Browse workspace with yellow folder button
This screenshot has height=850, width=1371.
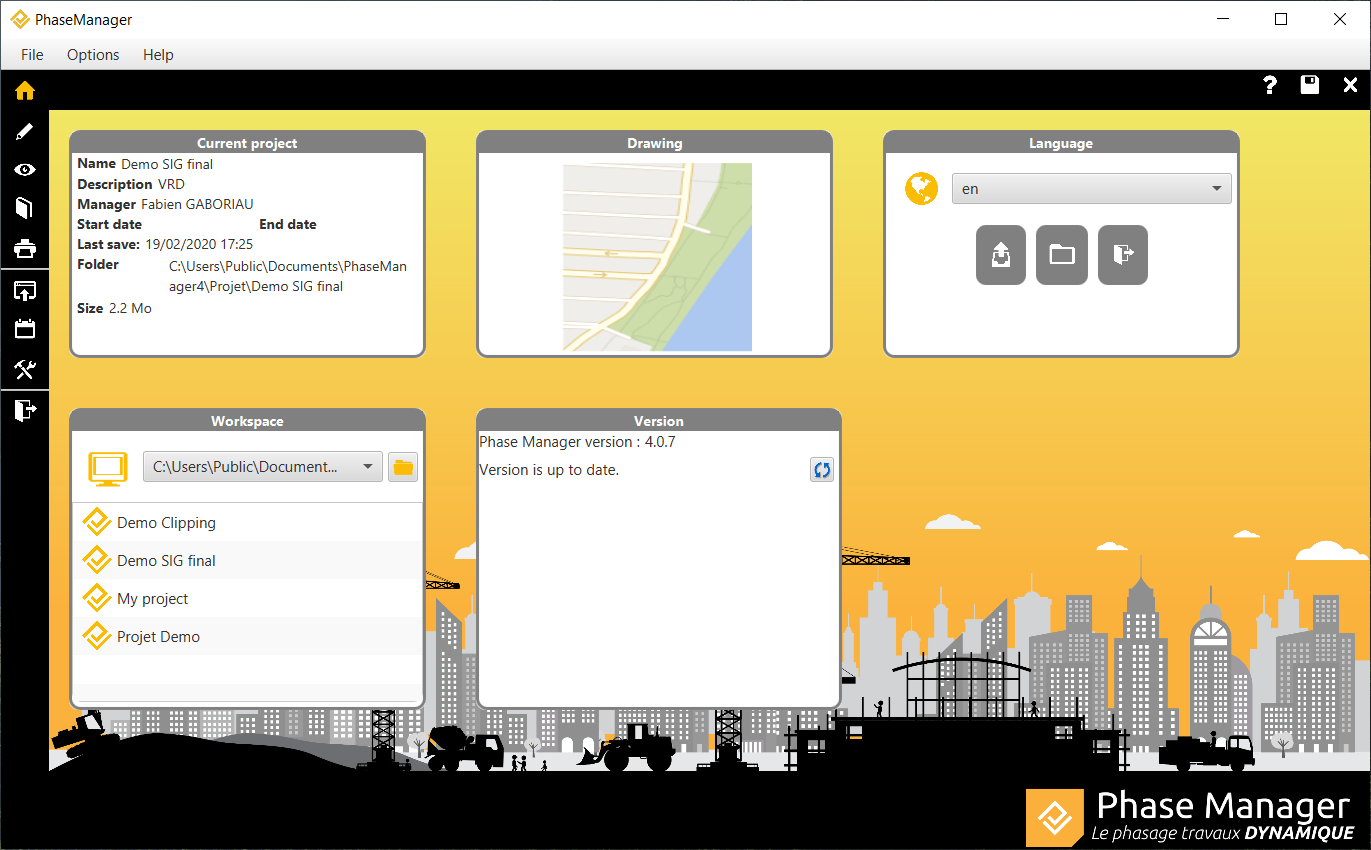point(403,467)
